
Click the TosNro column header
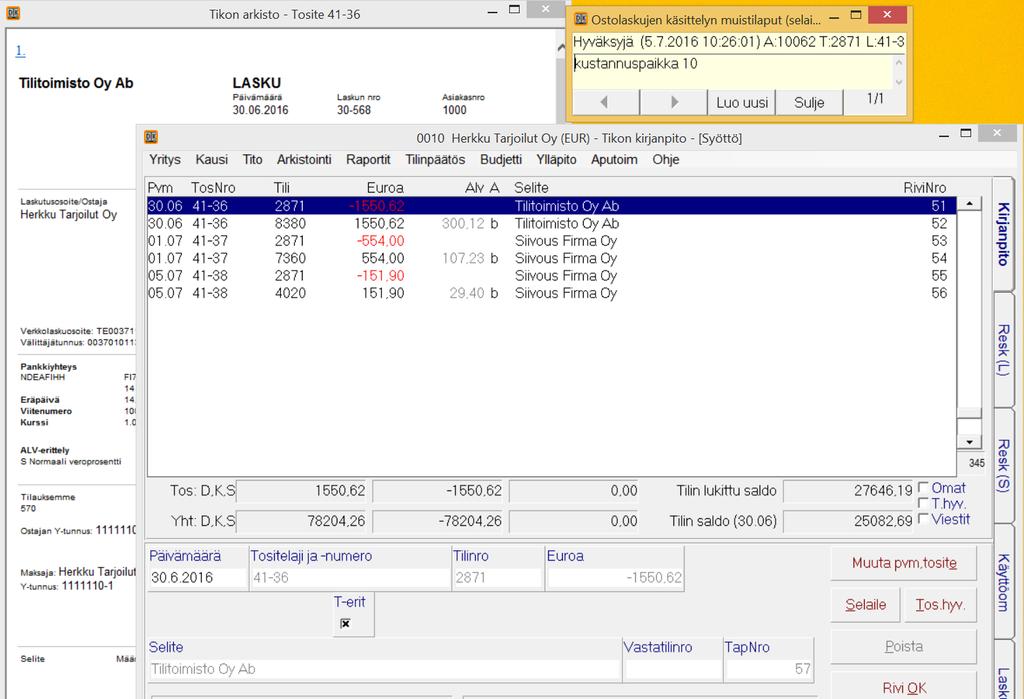[213, 188]
